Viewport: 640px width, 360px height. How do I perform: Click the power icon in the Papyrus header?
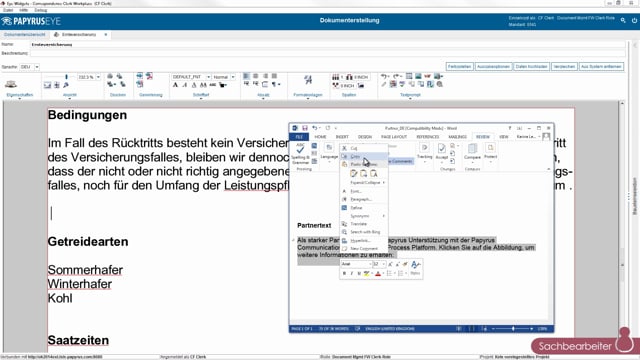pos(634,20)
